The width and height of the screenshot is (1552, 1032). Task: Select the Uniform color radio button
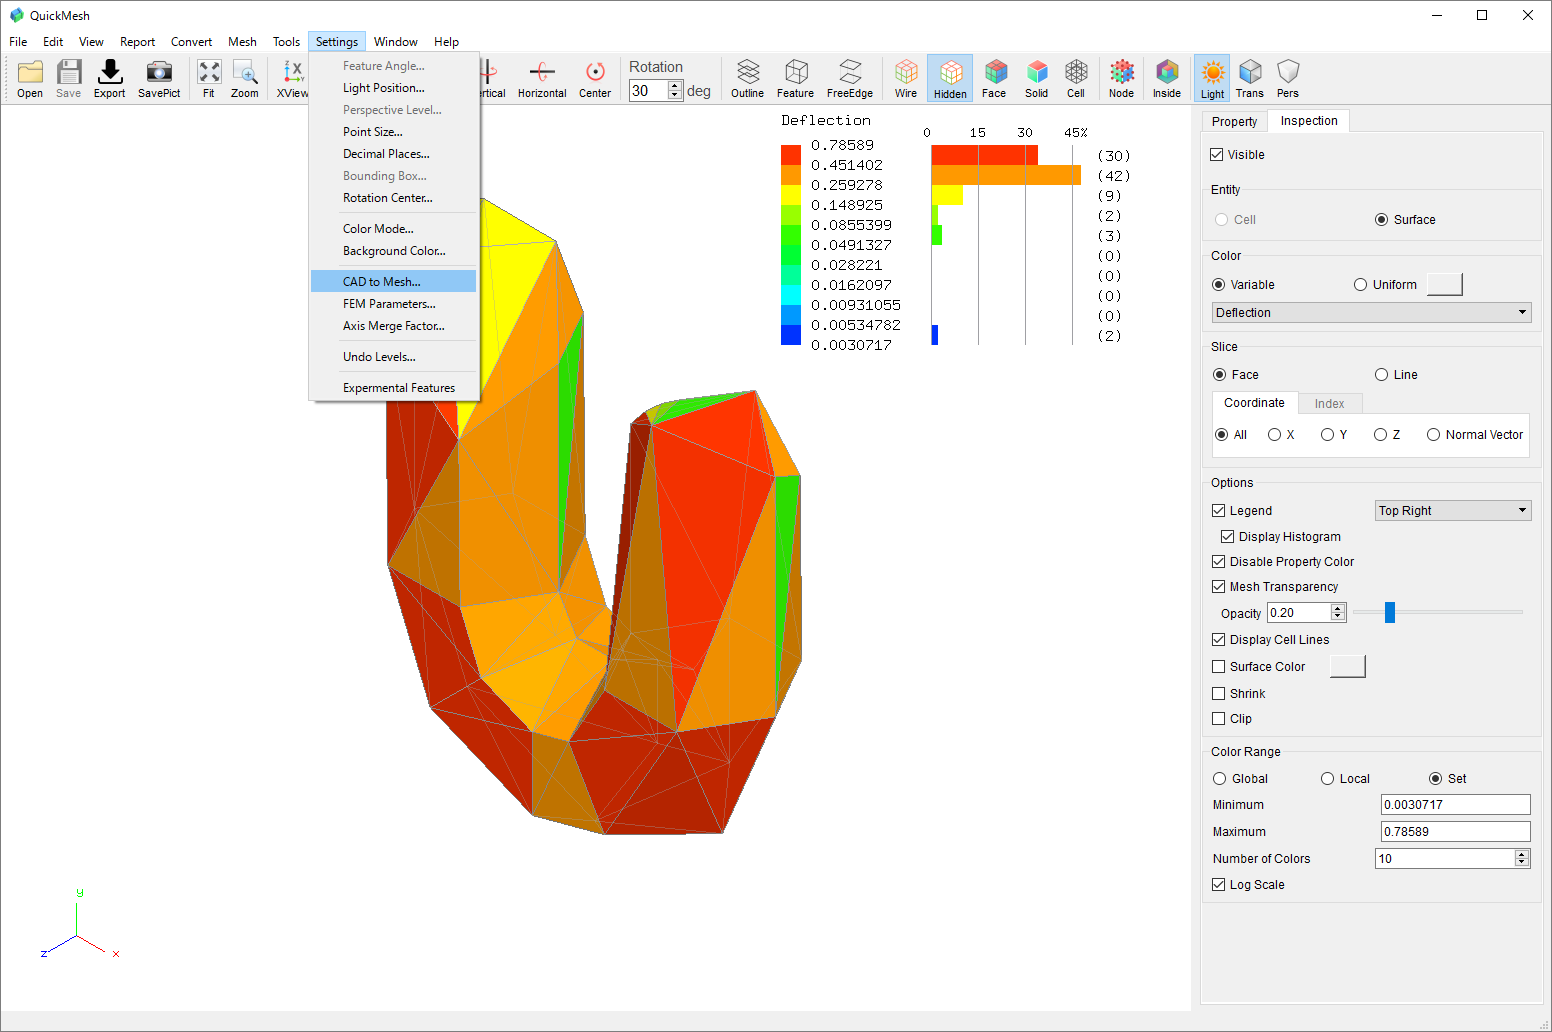coord(1360,284)
